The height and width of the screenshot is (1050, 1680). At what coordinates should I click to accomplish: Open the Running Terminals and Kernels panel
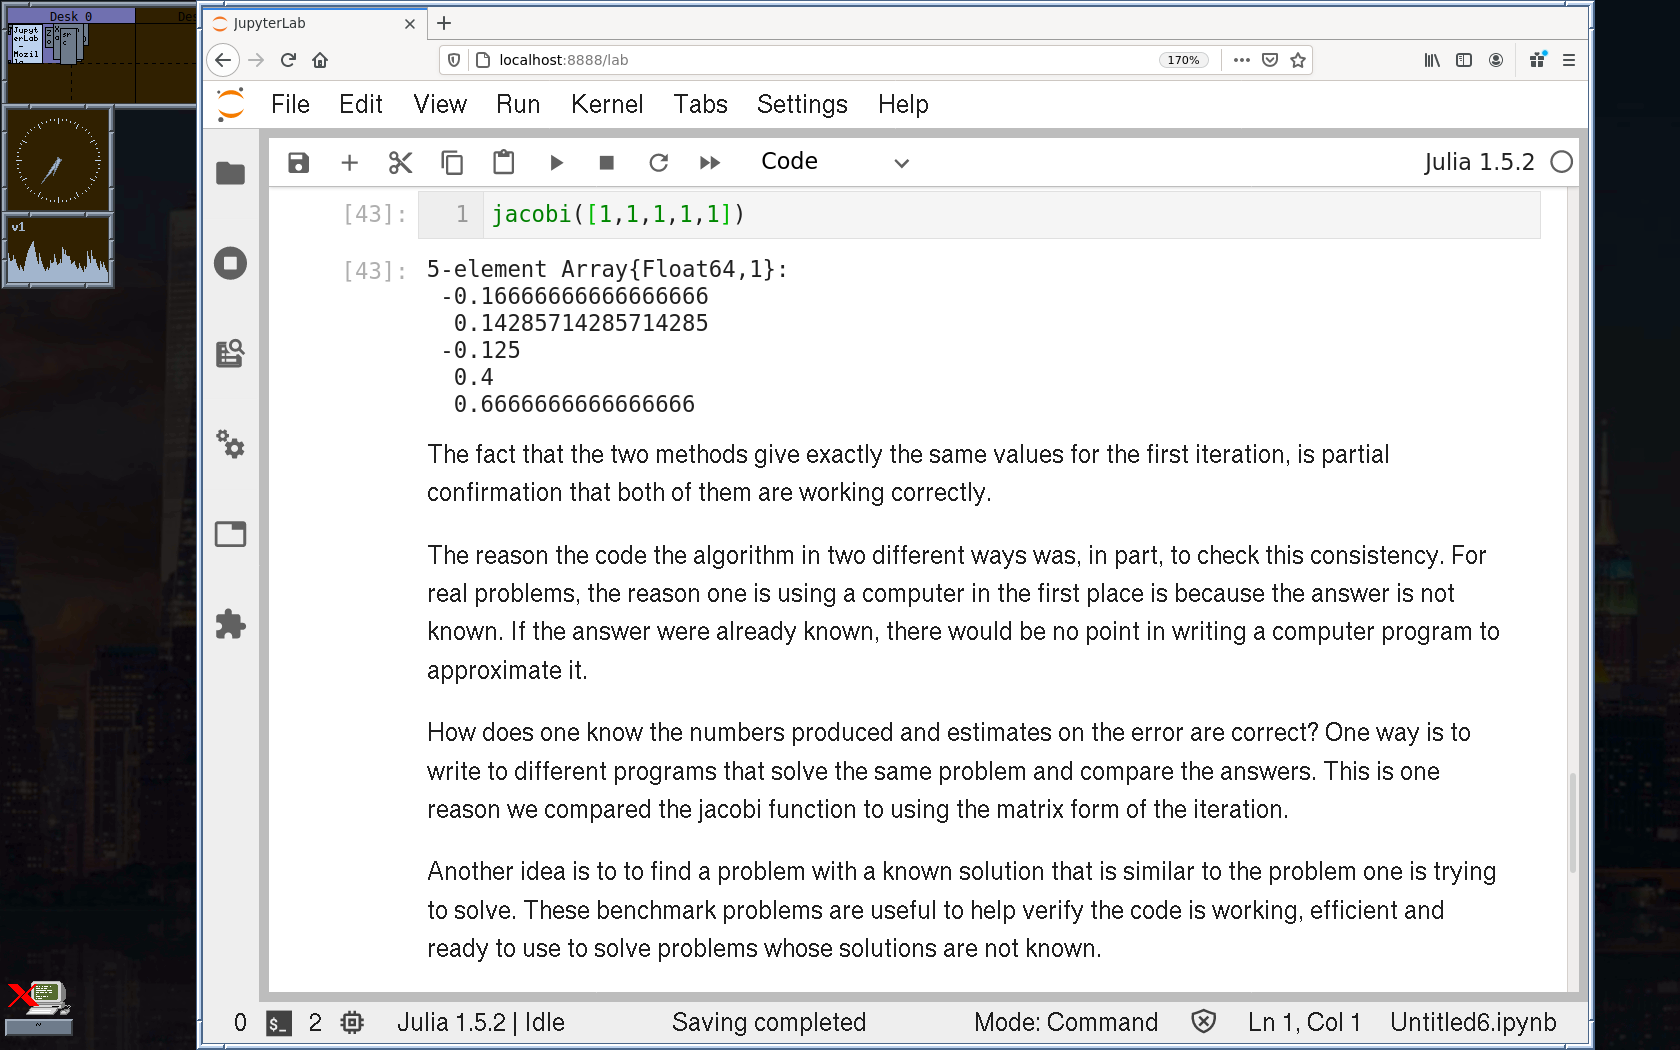click(230, 264)
